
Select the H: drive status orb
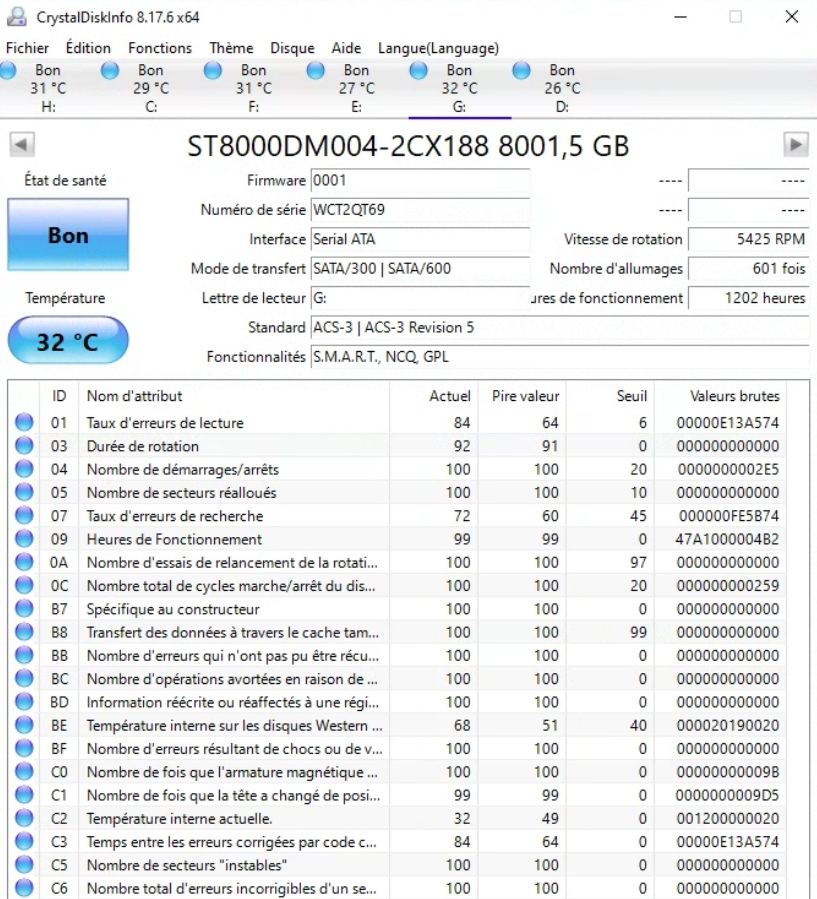coord(7,70)
